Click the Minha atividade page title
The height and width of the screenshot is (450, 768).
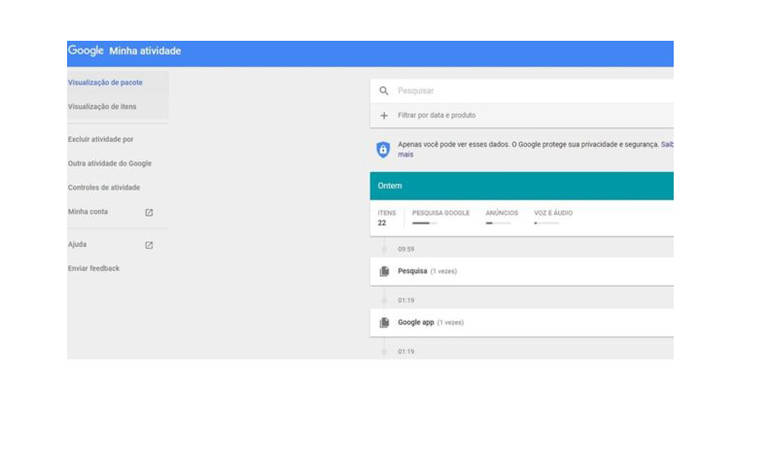(x=145, y=51)
